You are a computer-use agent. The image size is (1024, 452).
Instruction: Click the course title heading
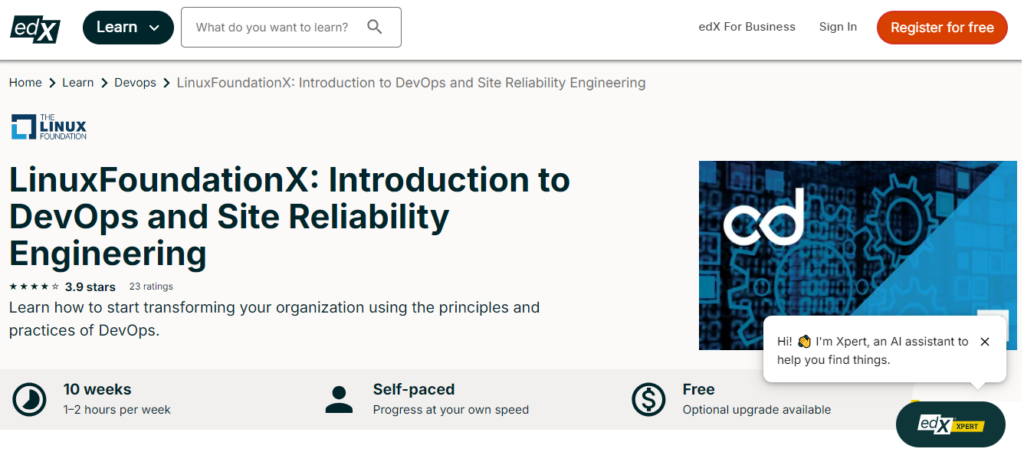point(289,217)
